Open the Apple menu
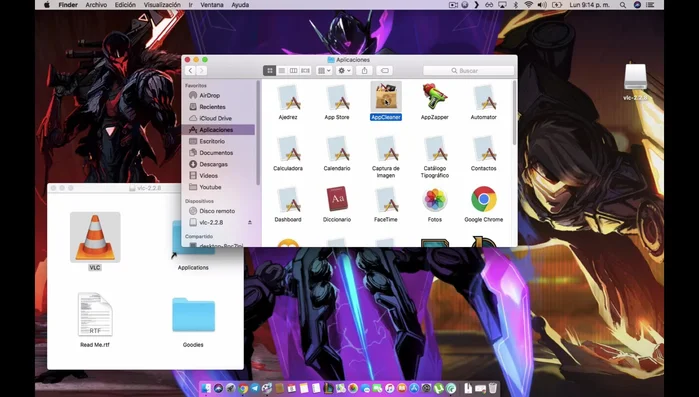 pyautogui.click(x=47, y=5)
